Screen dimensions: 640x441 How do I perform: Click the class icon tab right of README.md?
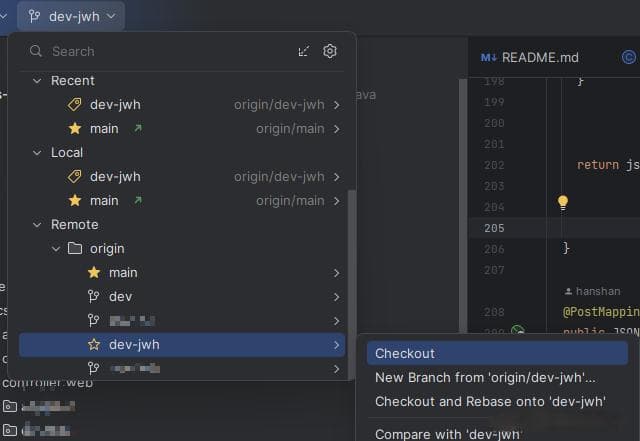coord(629,57)
